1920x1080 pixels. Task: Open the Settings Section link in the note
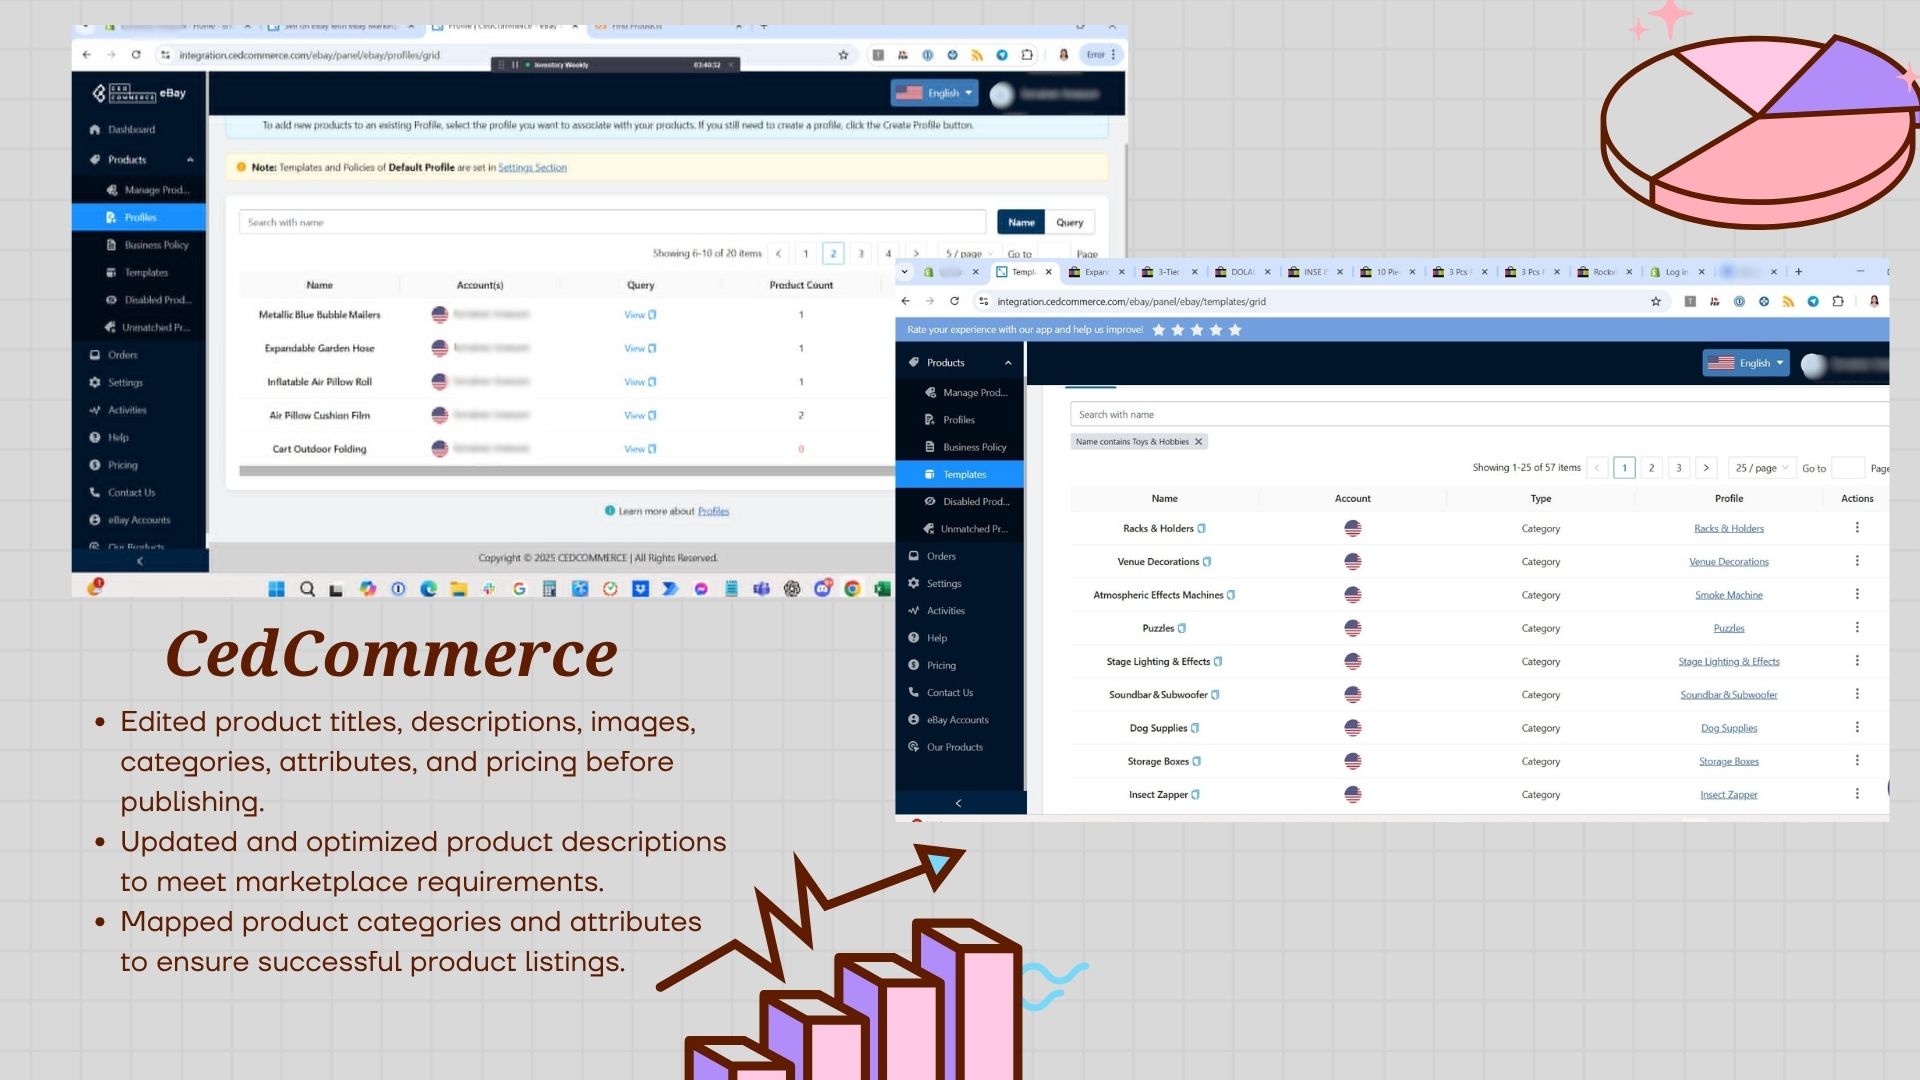click(532, 168)
